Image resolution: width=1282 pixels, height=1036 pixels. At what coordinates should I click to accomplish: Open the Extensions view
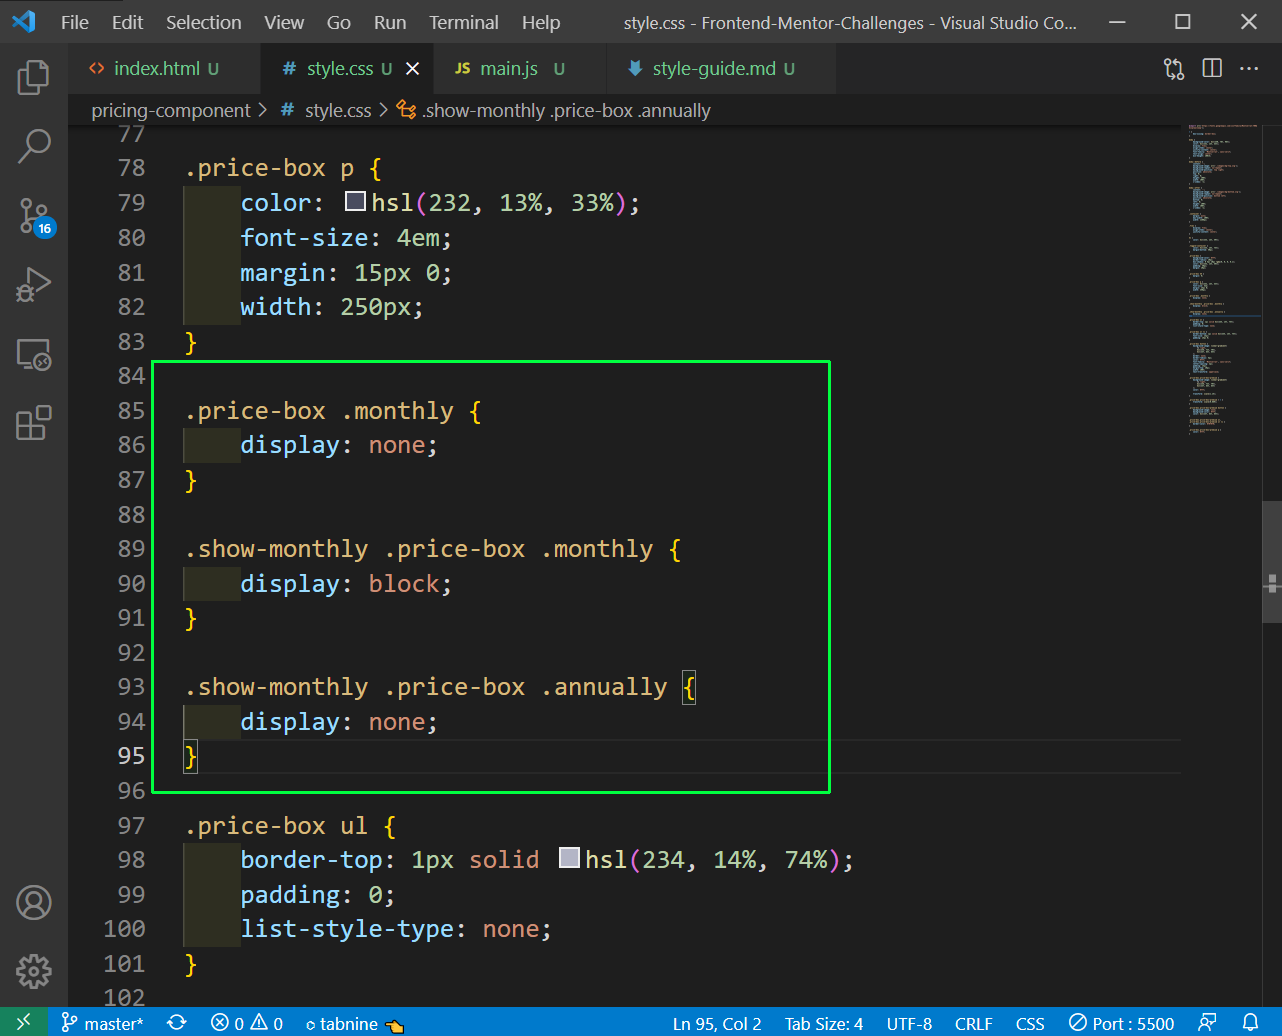coord(33,423)
